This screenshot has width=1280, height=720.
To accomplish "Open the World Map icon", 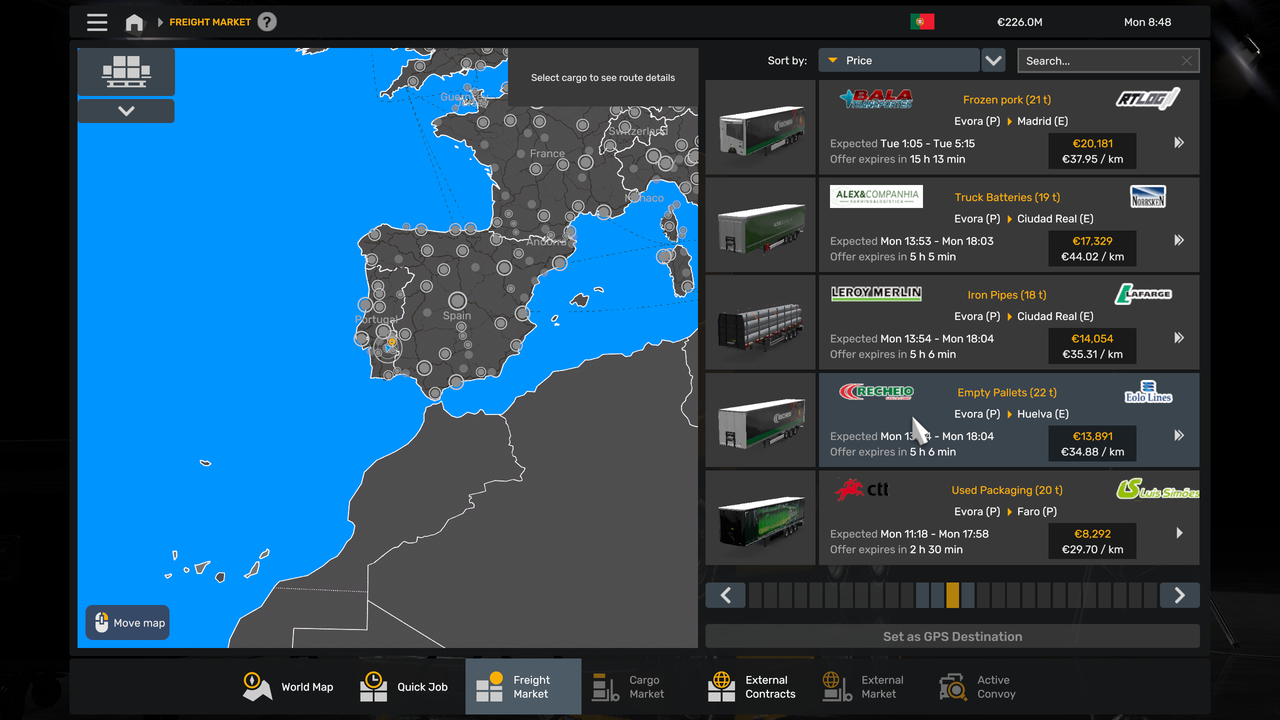I will click(x=256, y=686).
